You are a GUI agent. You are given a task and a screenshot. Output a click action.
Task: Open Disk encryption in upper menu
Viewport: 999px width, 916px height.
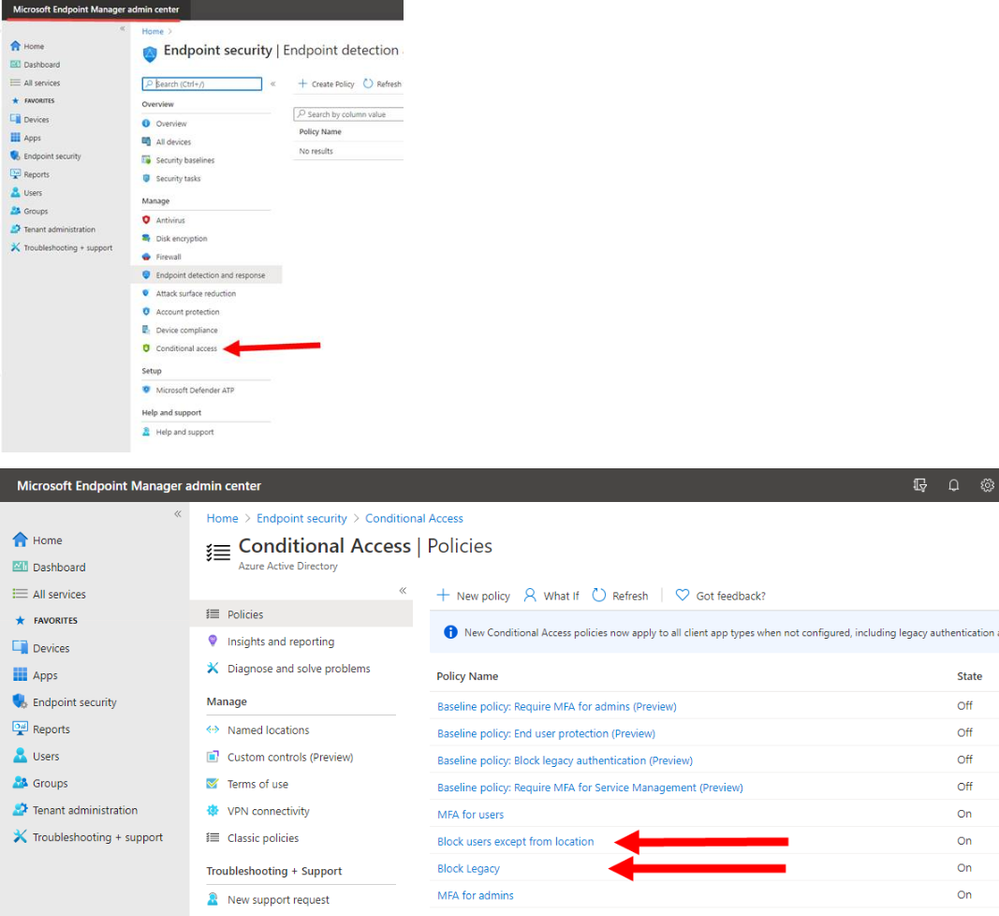175,238
